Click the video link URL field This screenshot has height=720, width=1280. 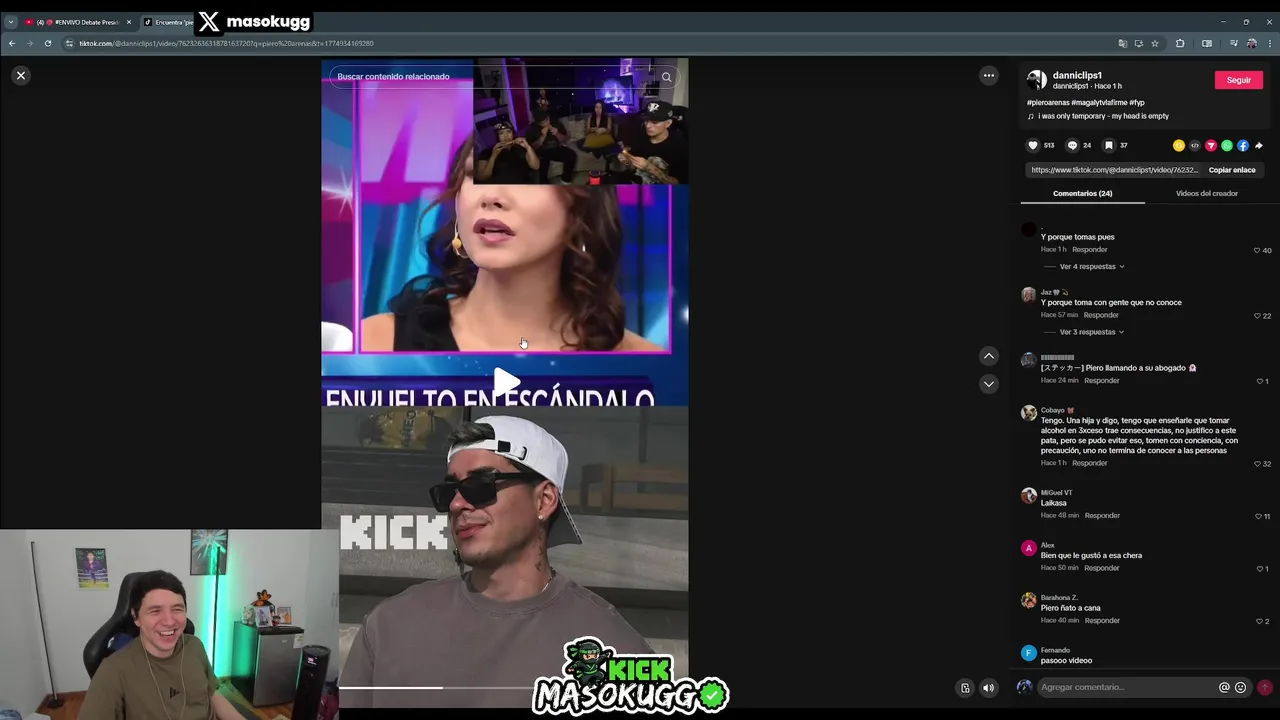point(1114,170)
